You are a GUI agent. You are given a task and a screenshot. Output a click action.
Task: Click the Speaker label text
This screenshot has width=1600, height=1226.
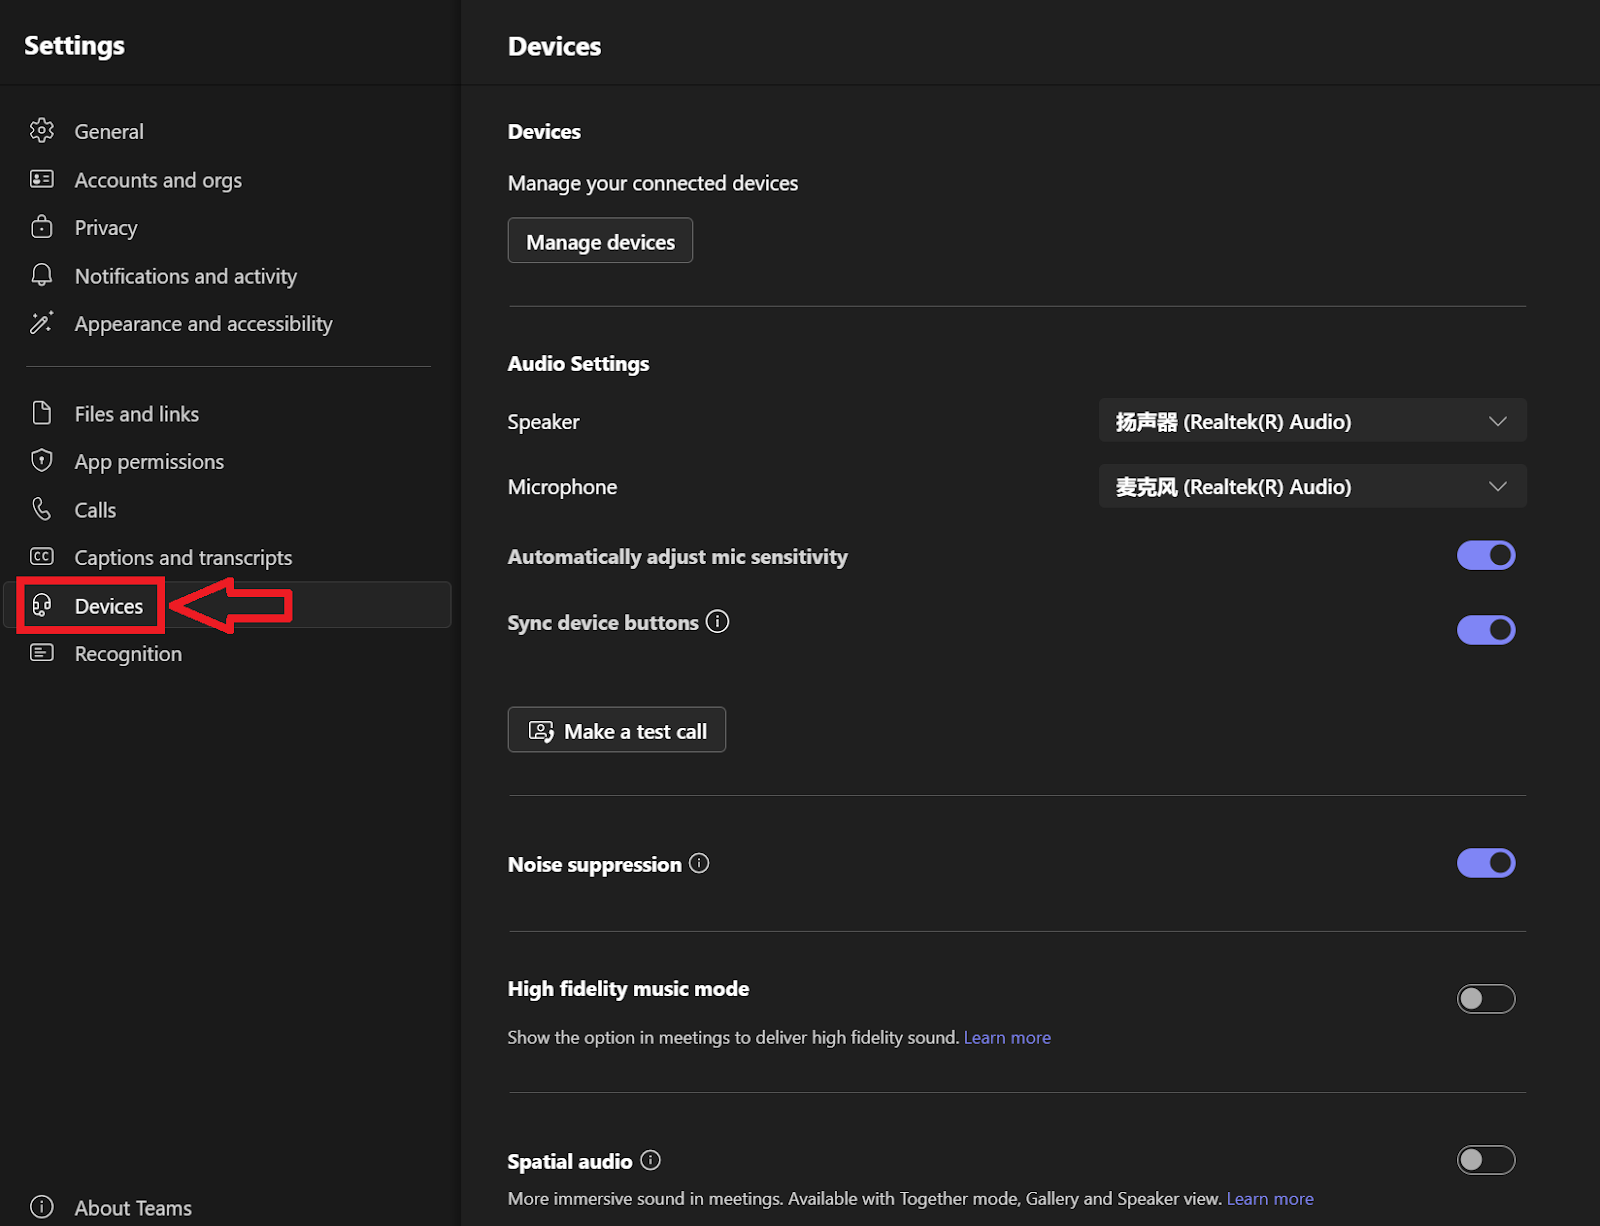543,422
